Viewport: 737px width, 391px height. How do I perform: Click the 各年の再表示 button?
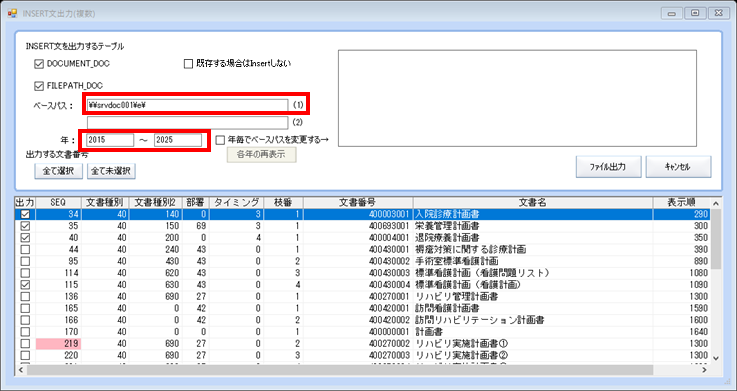tap(261, 155)
